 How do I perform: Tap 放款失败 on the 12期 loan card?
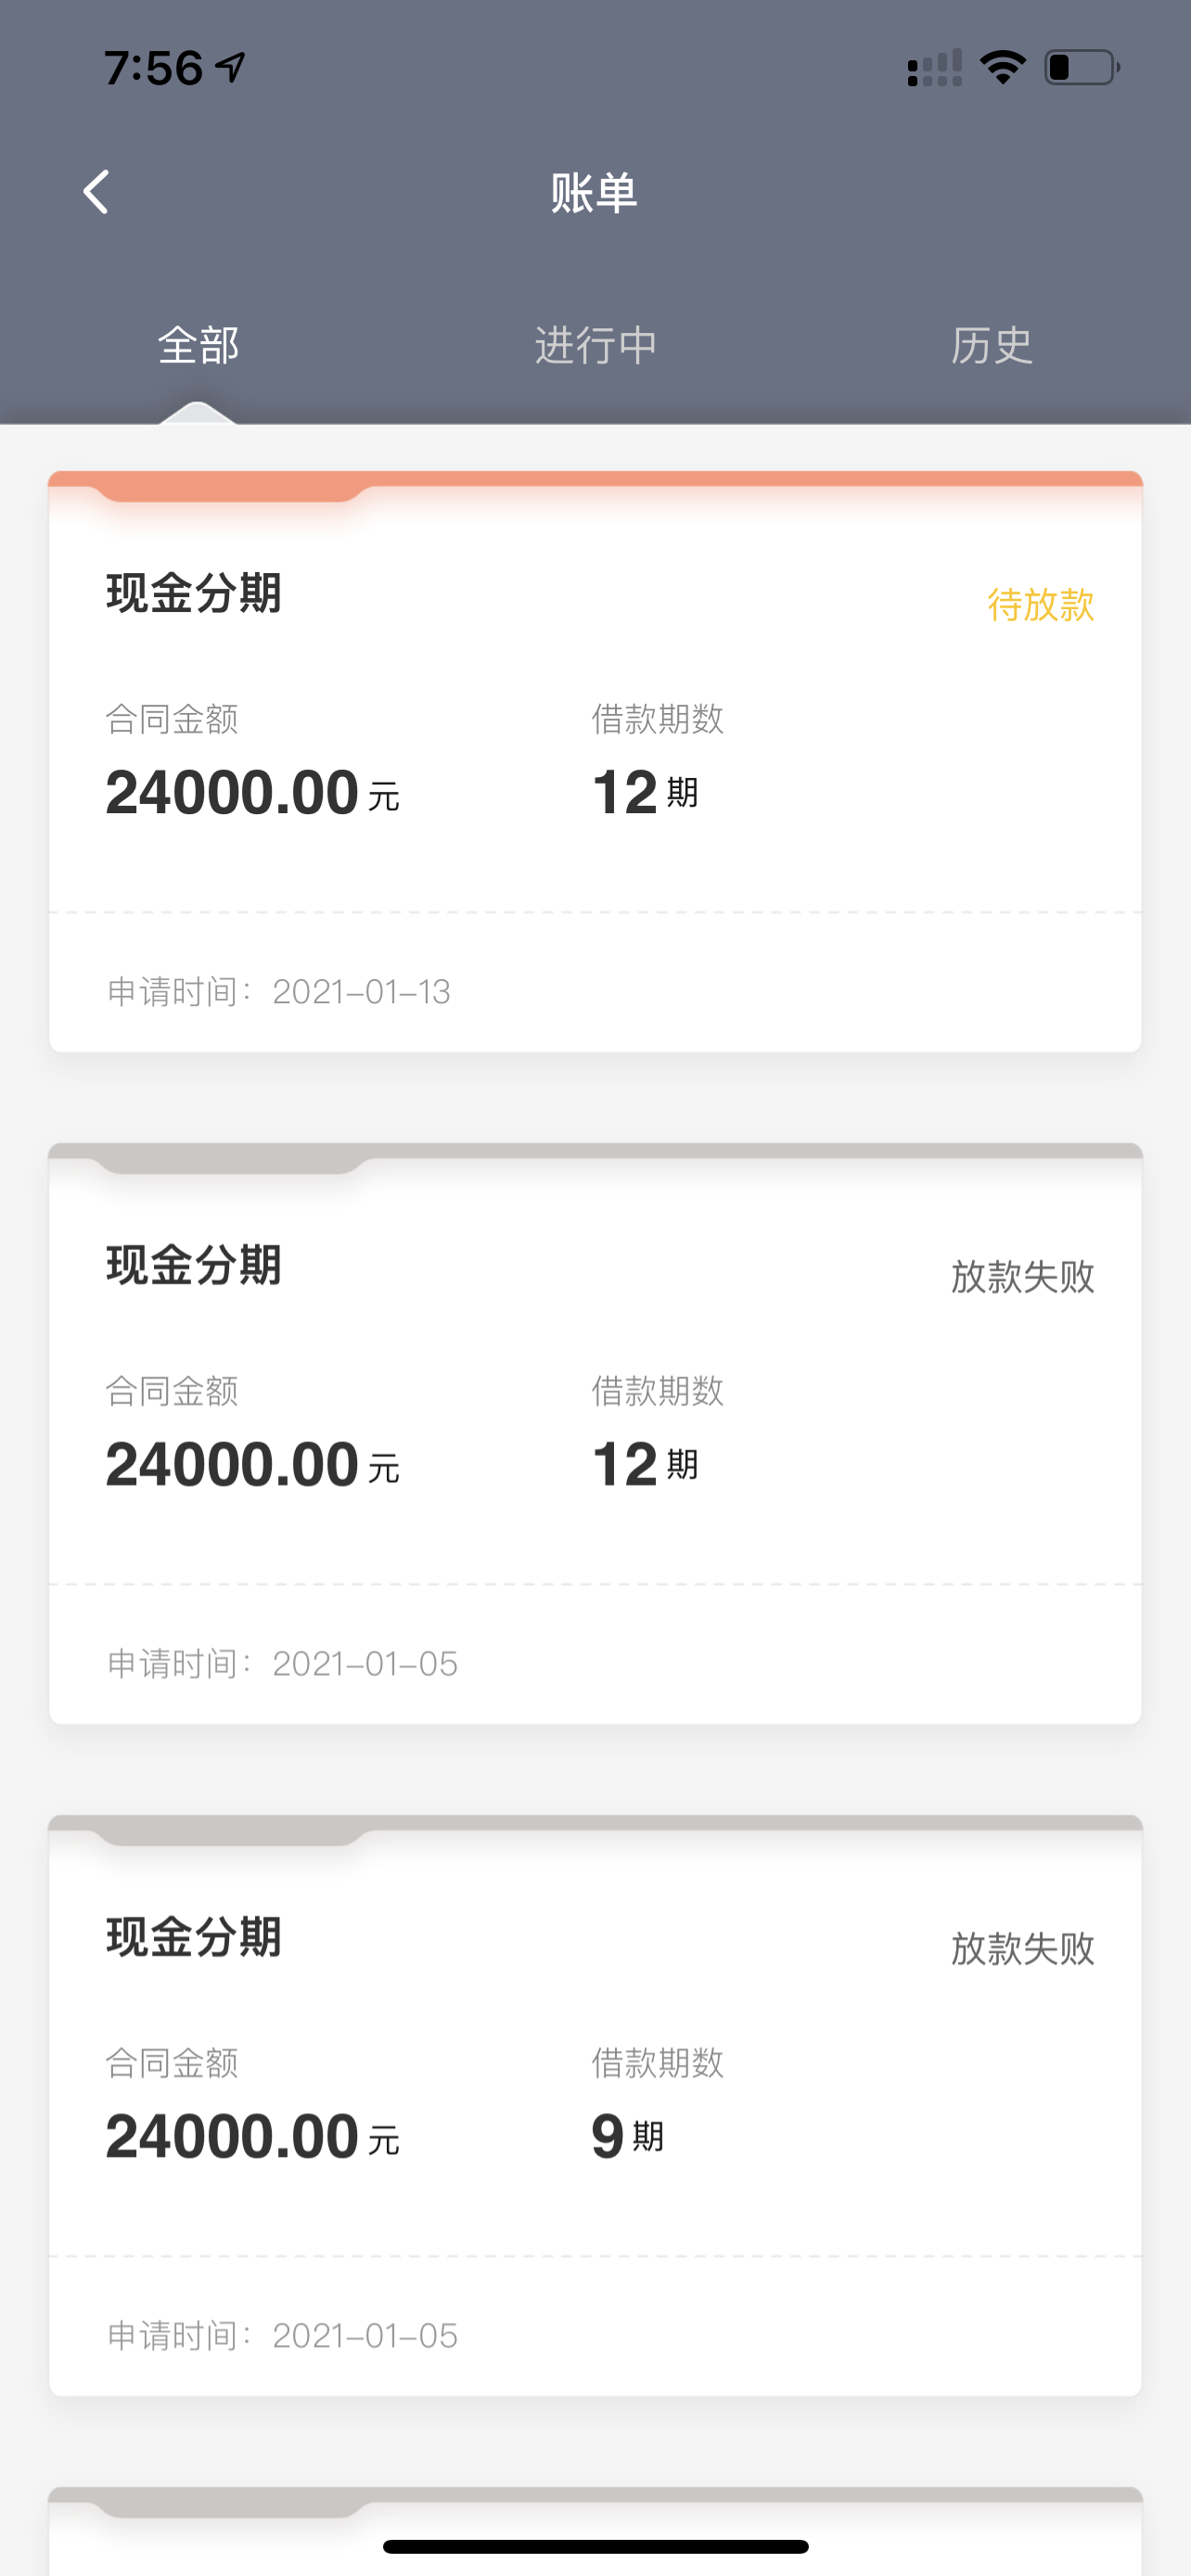(1022, 1276)
